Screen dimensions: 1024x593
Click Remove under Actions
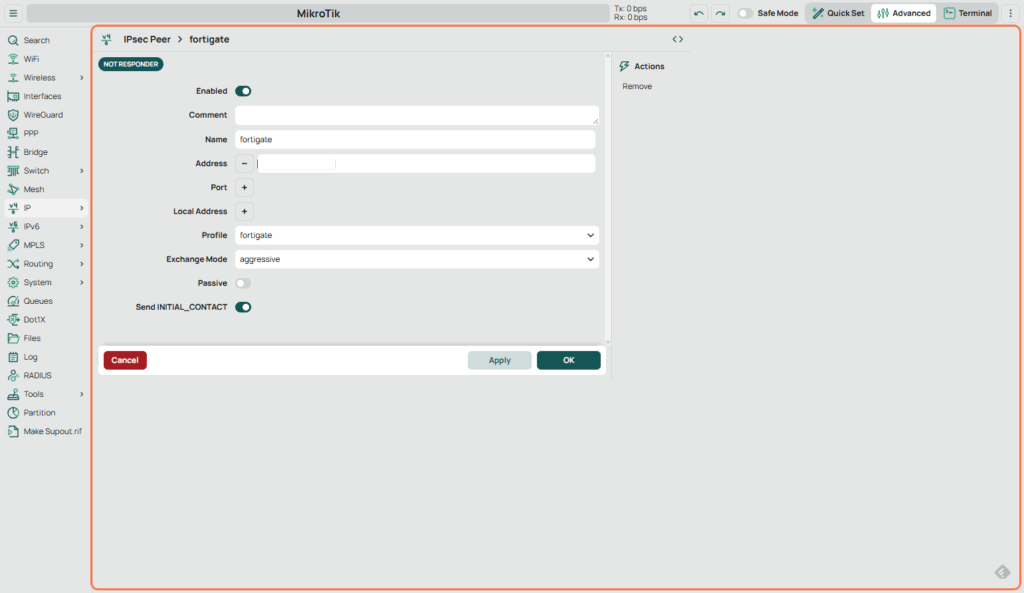(637, 86)
